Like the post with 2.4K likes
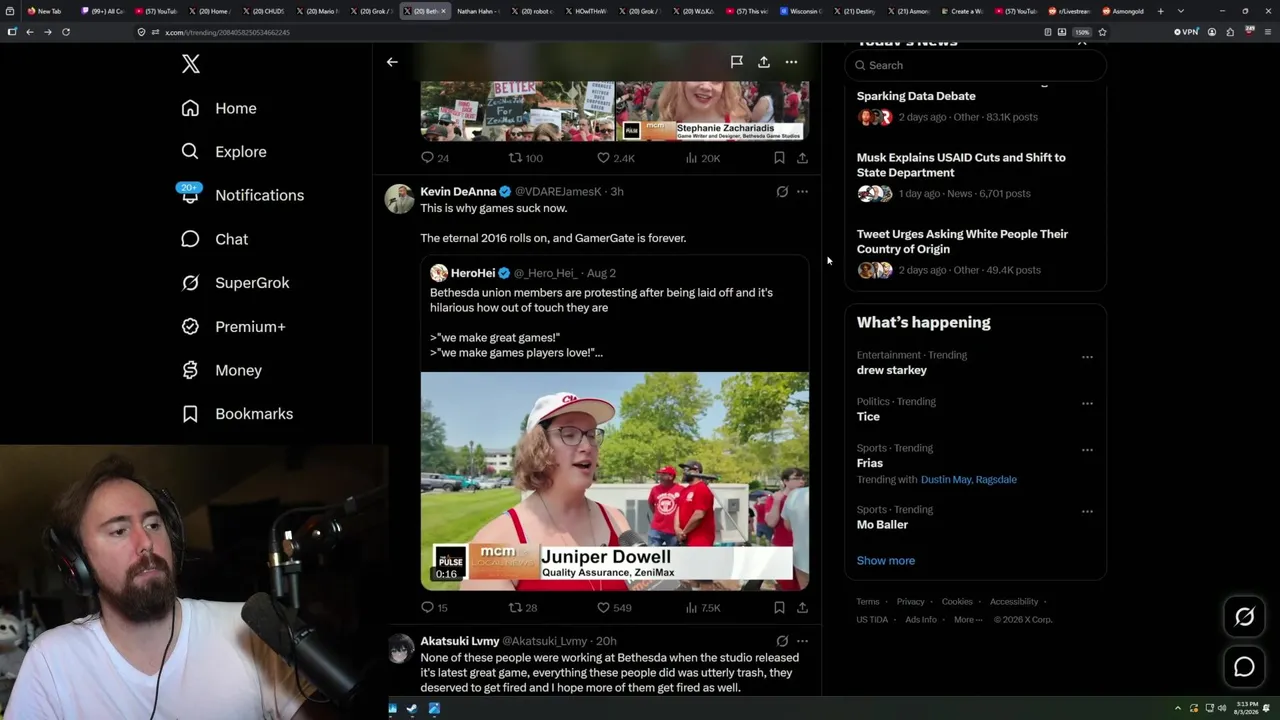The height and width of the screenshot is (720, 1280). point(616,158)
